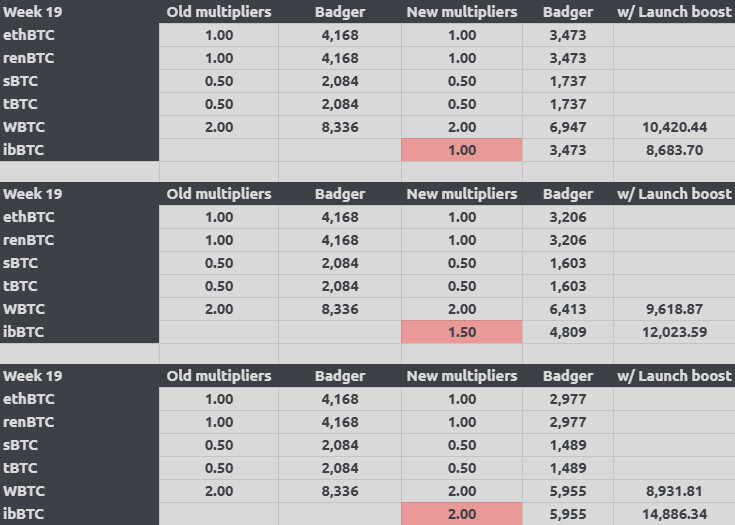Image resolution: width=735 pixels, height=525 pixels.
Task: Select the 12,023.59 launch boost cell
Action: [x=674, y=332]
